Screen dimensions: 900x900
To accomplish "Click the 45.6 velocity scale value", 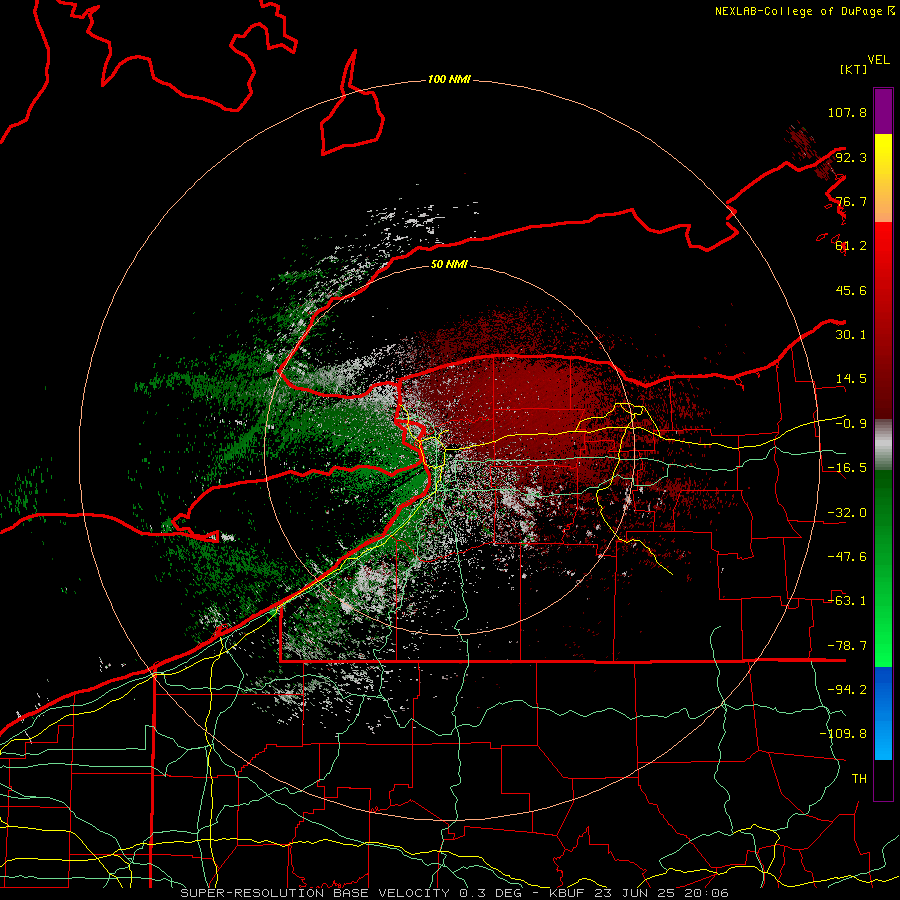I will pyautogui.click(x=851, y=290).
